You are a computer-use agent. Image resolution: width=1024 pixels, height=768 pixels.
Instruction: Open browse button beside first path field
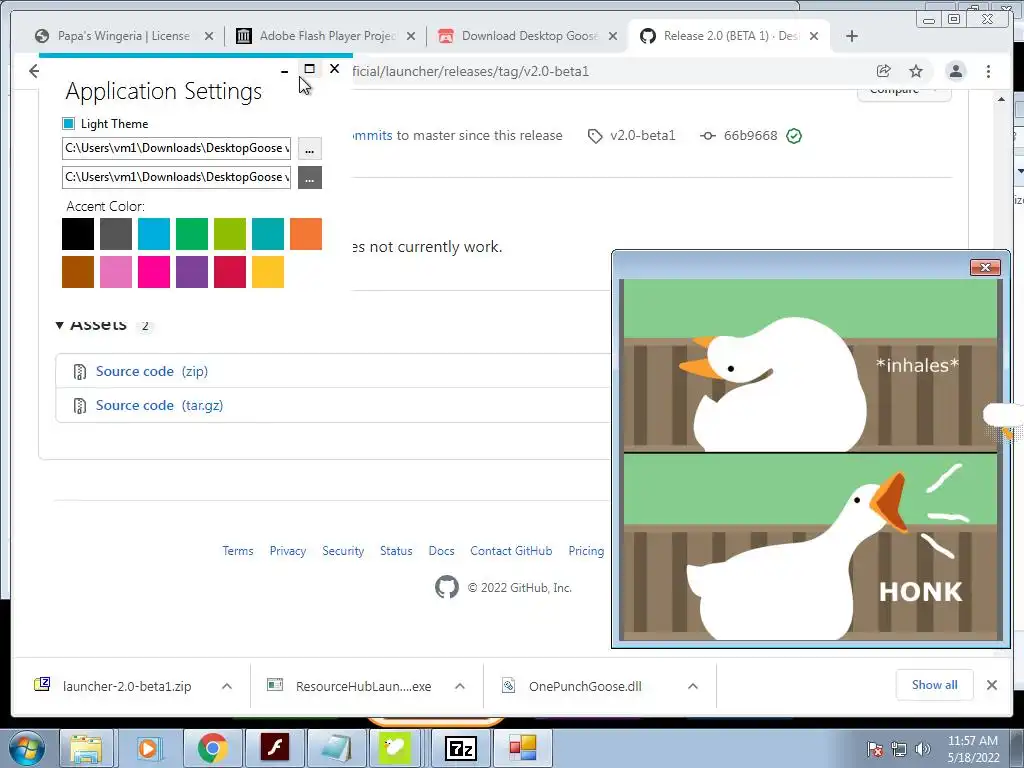tap(310, 148)
